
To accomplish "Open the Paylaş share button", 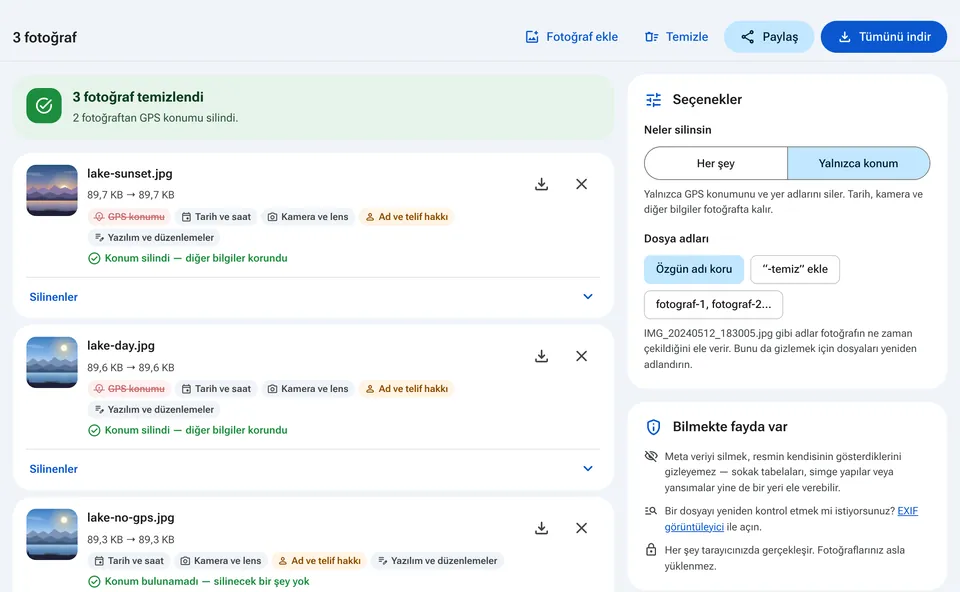I will [769, 37].
